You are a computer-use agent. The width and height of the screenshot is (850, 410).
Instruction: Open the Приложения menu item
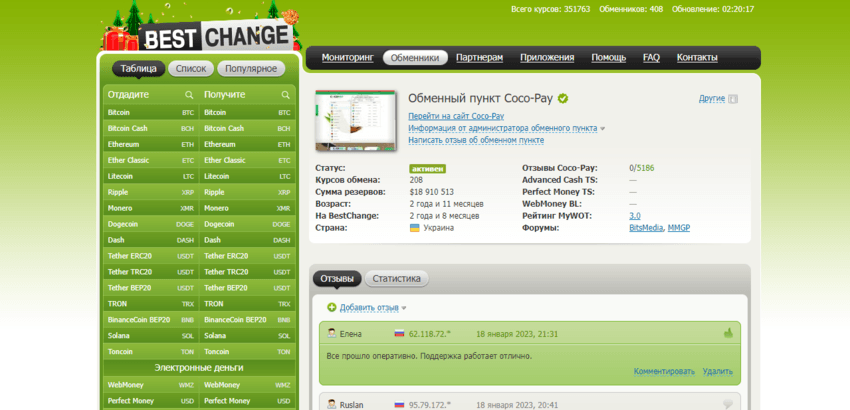tap(547, 57)
